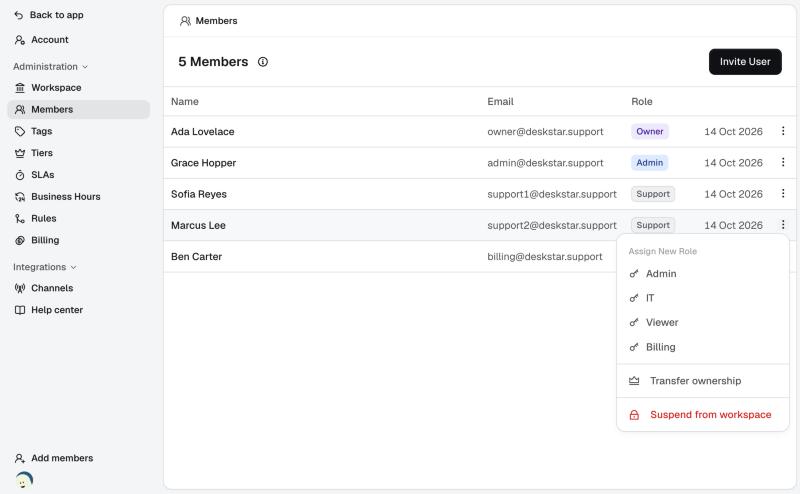Click email support1@deskstar.support

click(x=552, y=194)
